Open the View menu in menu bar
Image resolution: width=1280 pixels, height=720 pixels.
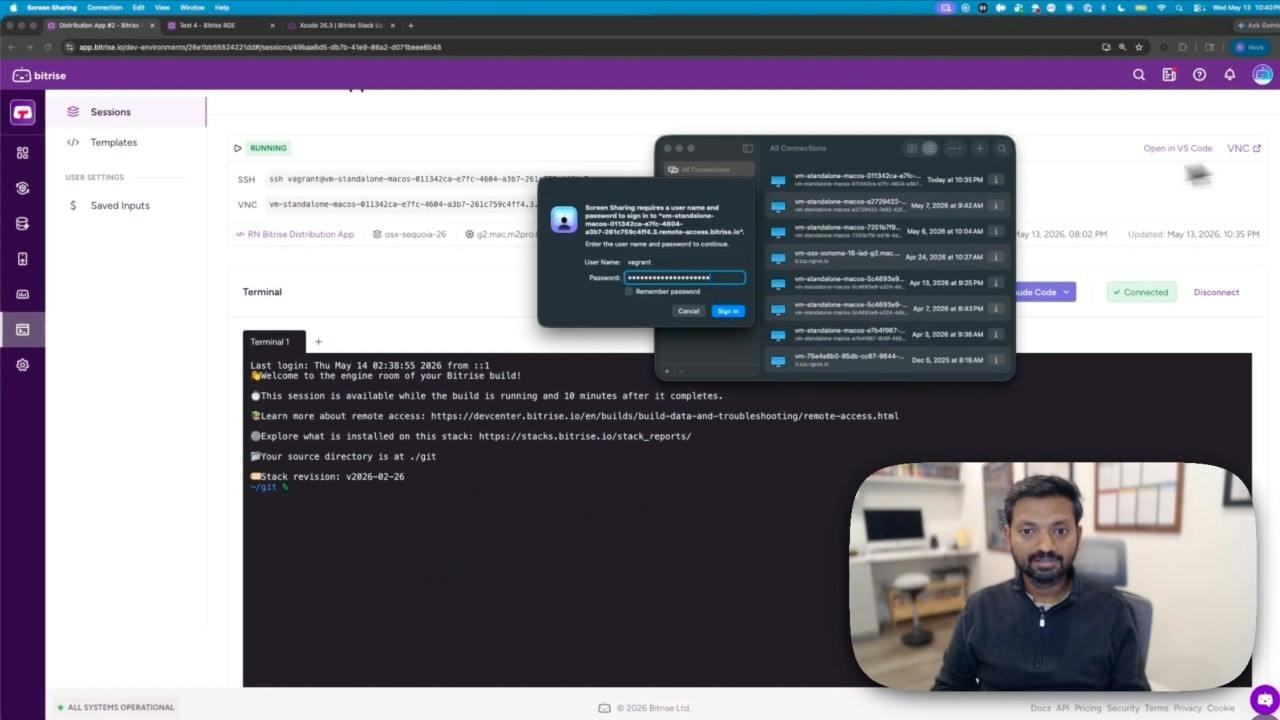[162, 7]
